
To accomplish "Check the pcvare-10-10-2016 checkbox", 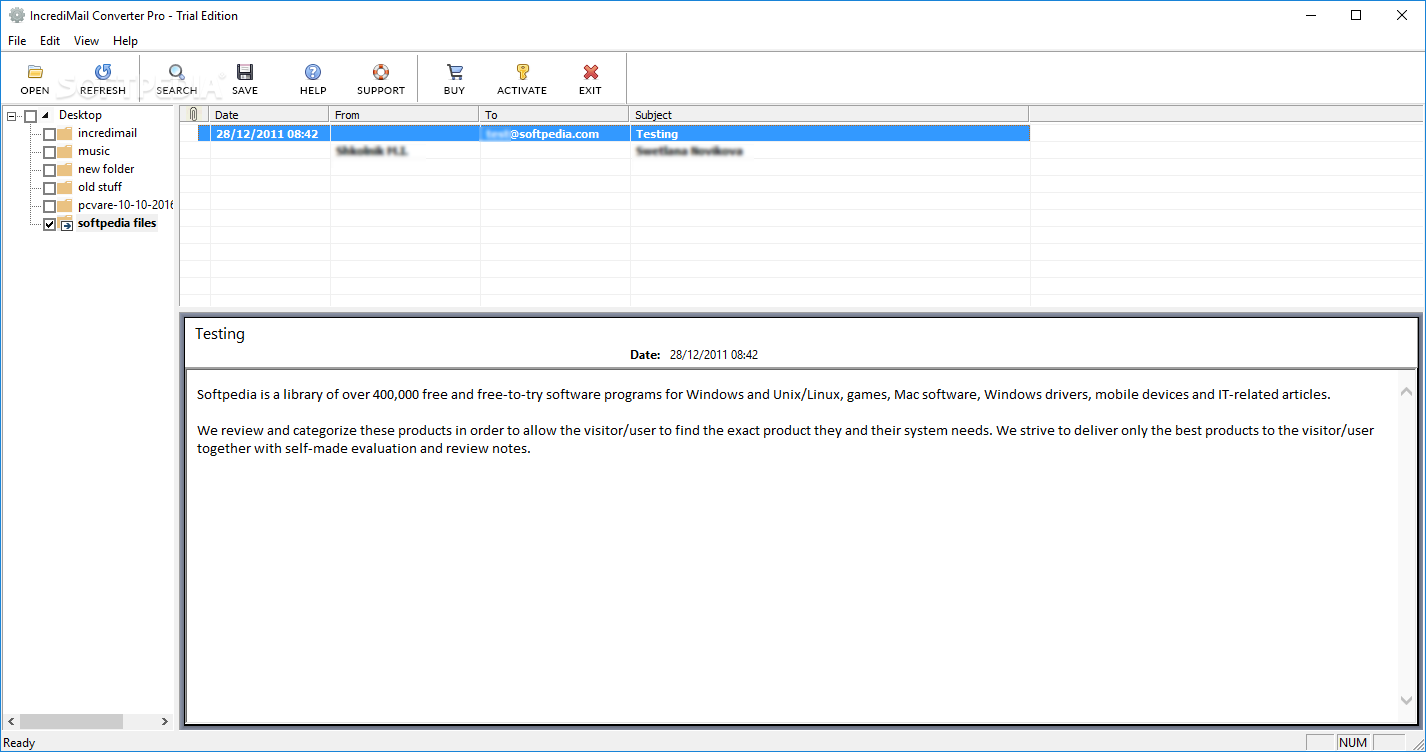I will point(49,206).
